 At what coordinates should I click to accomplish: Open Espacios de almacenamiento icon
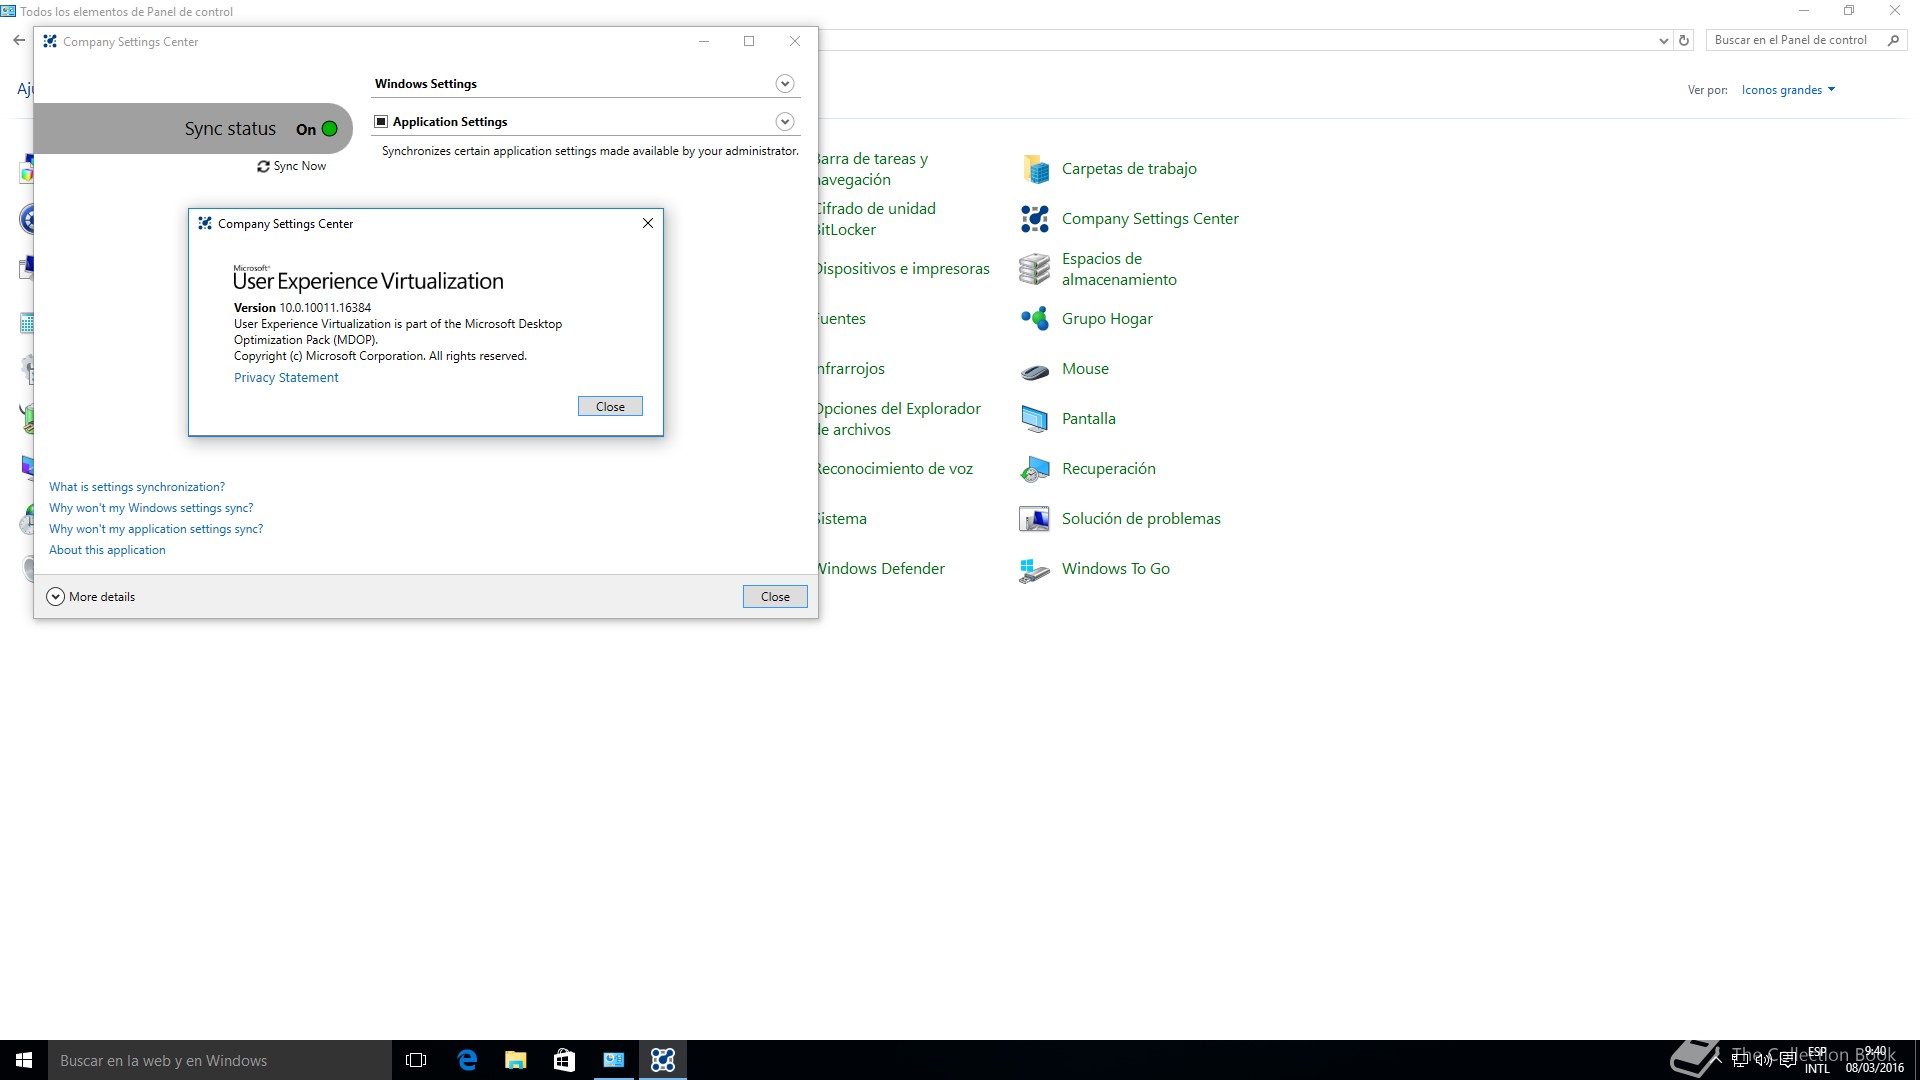click(x=1035, y=269)
